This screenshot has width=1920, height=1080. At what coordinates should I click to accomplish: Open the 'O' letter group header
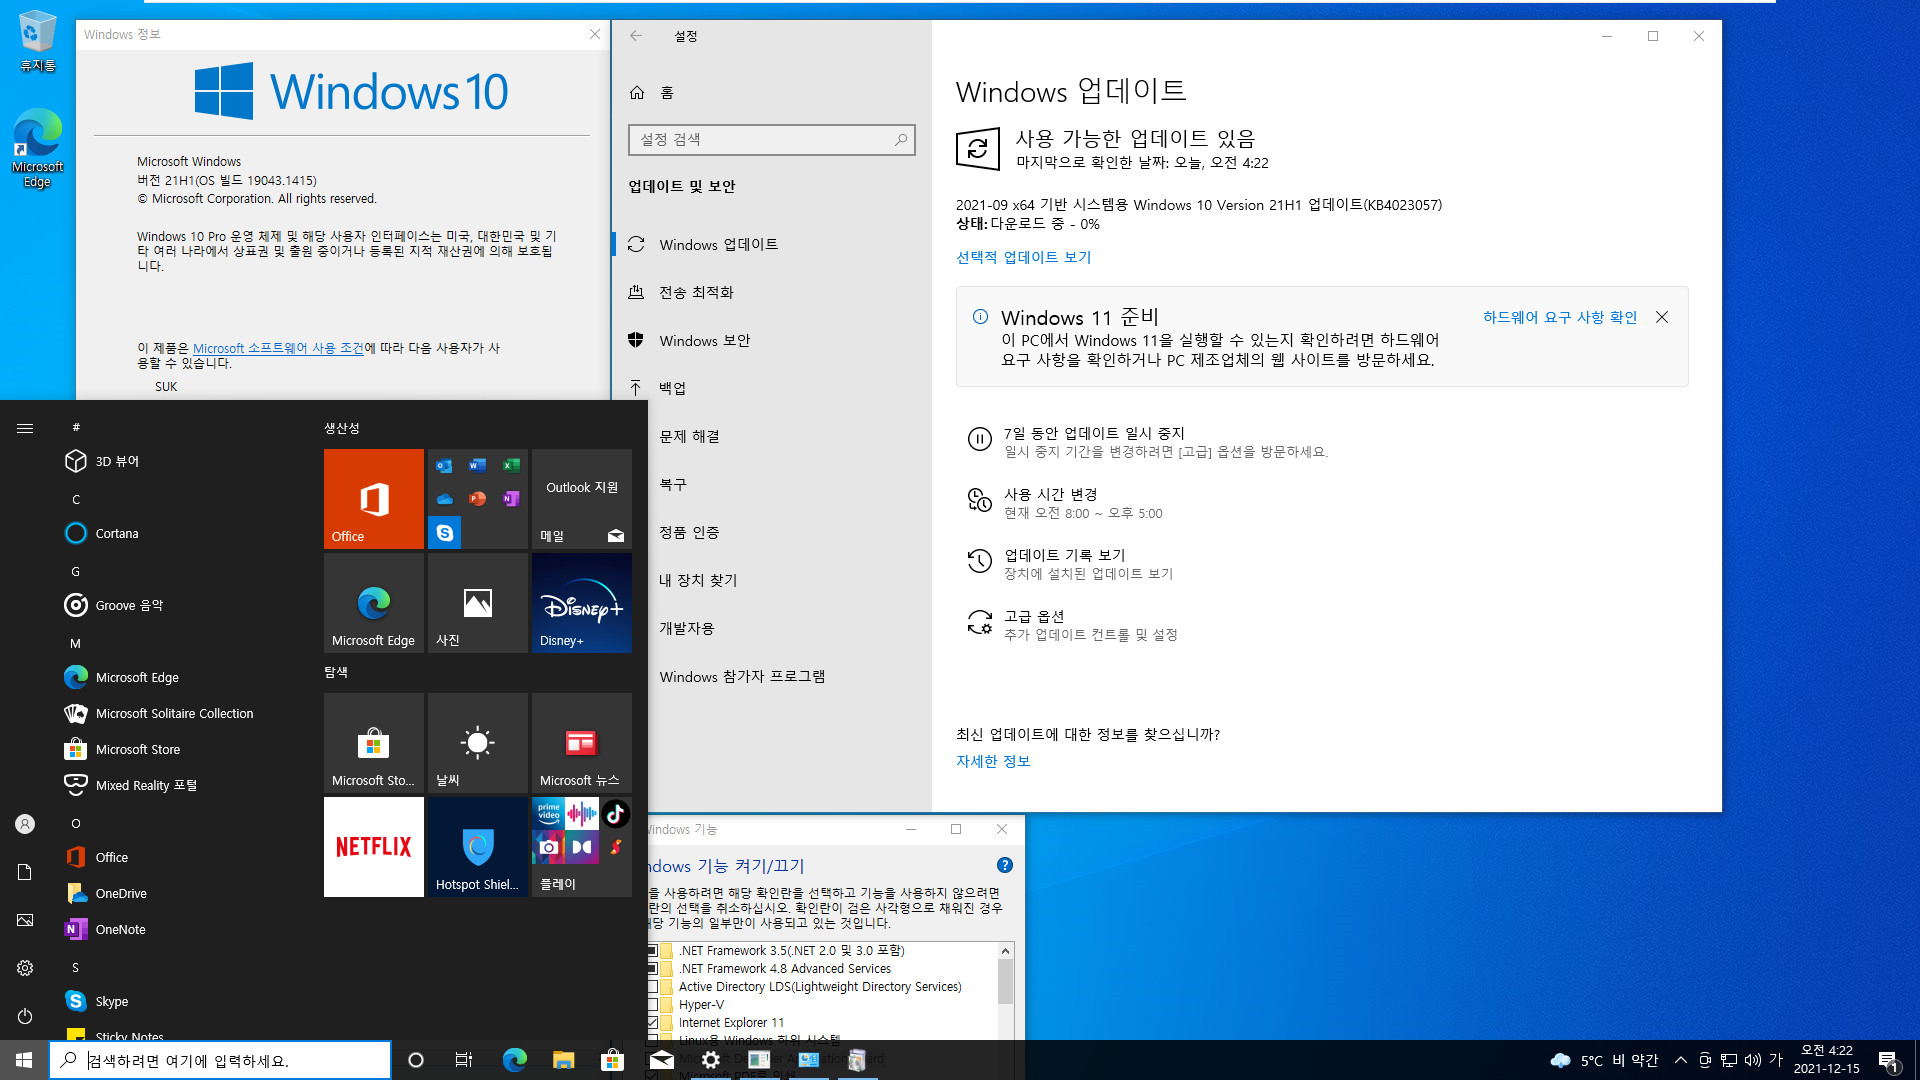pos(76,823)
